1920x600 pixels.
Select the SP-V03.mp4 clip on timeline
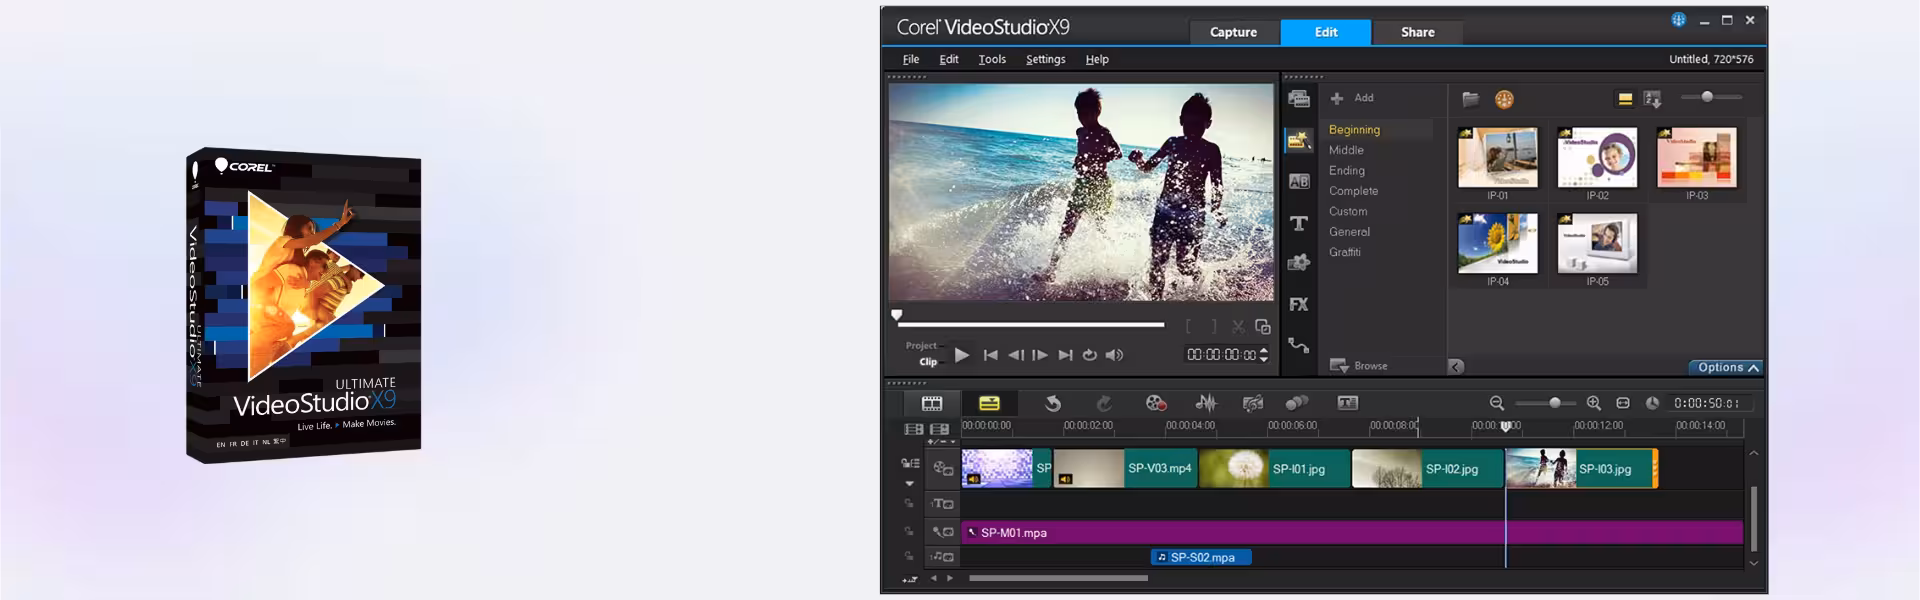point(1125,468)
